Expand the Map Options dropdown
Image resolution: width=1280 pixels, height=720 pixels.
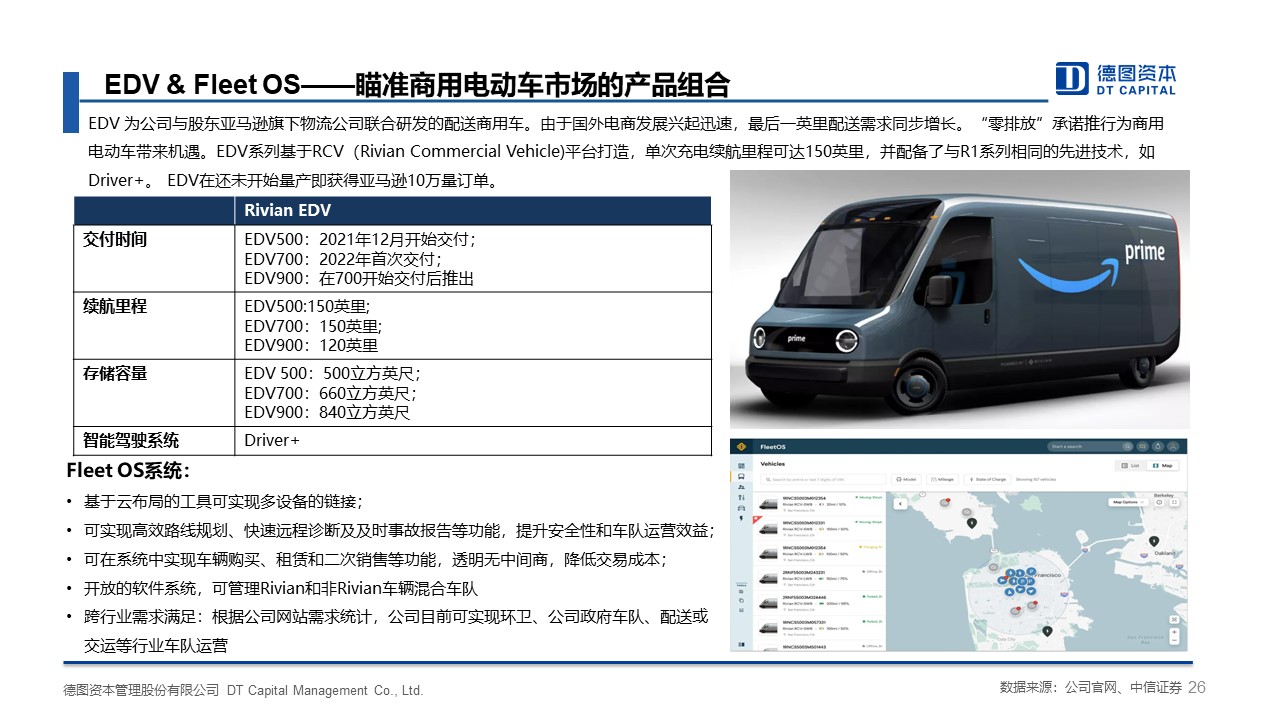[x=1128, y=502]
